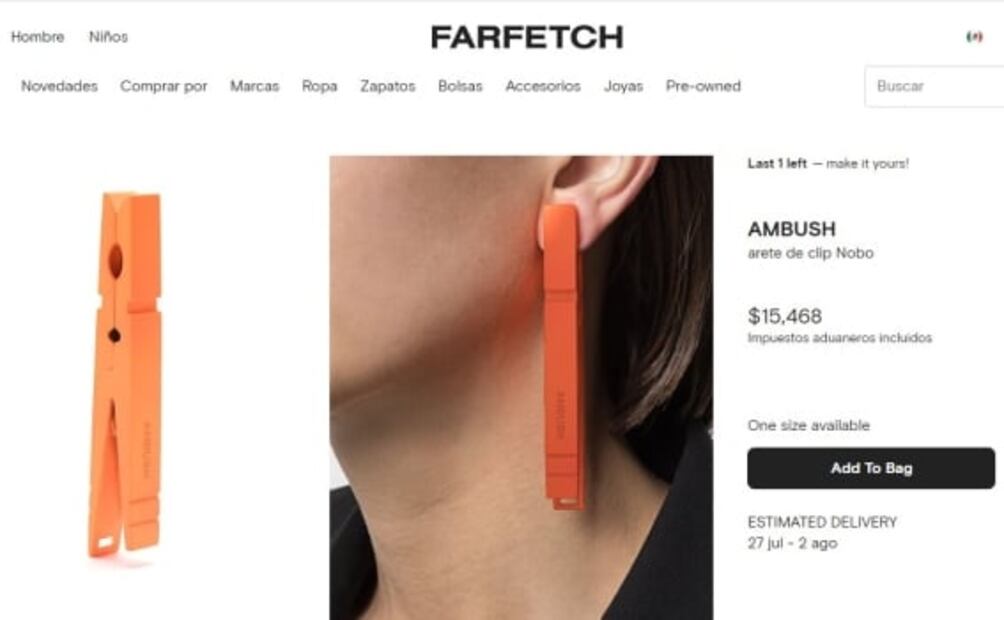Open the model wearing earring photo
Image resolution: width=1004 pixels, height=620 pixels.
[521, 388]
